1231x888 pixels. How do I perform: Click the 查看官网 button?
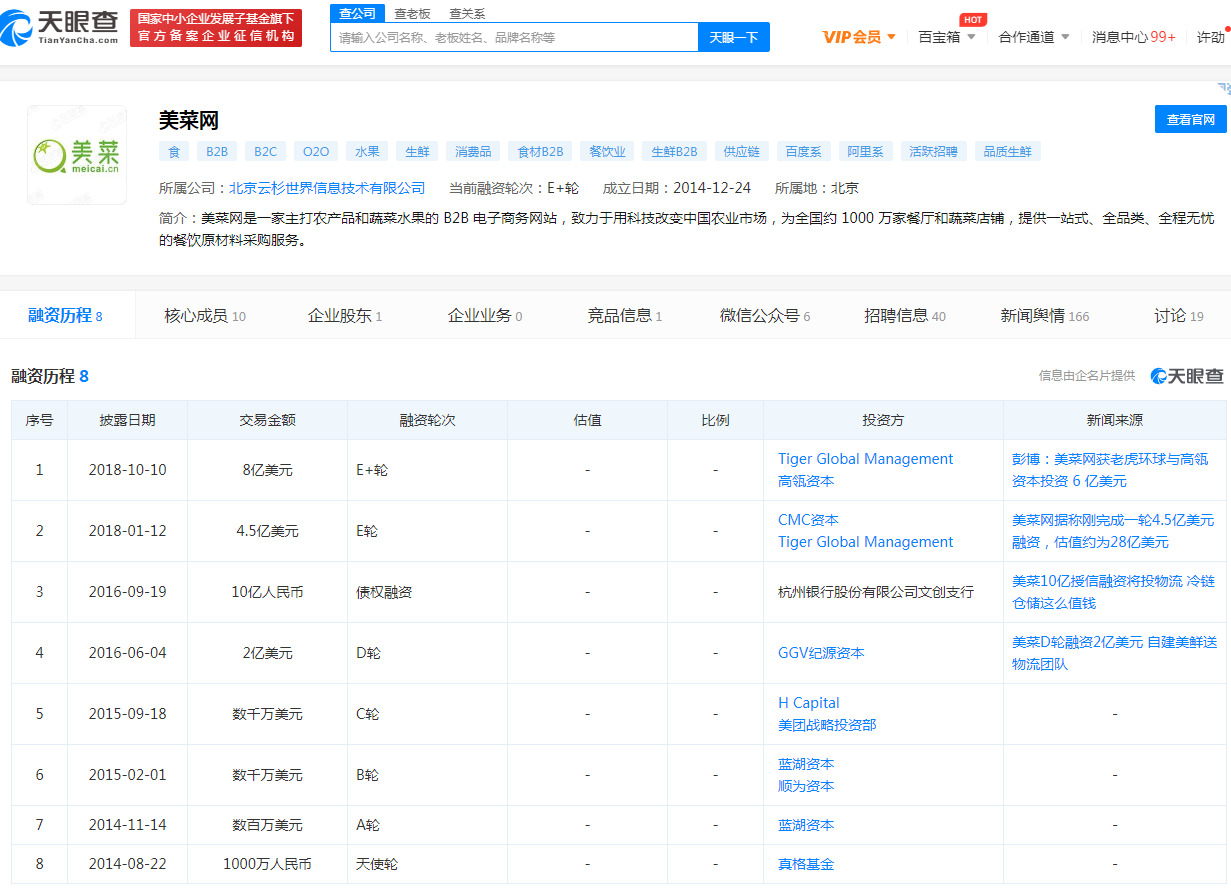pyautogui.click(x=1190, y=119)
